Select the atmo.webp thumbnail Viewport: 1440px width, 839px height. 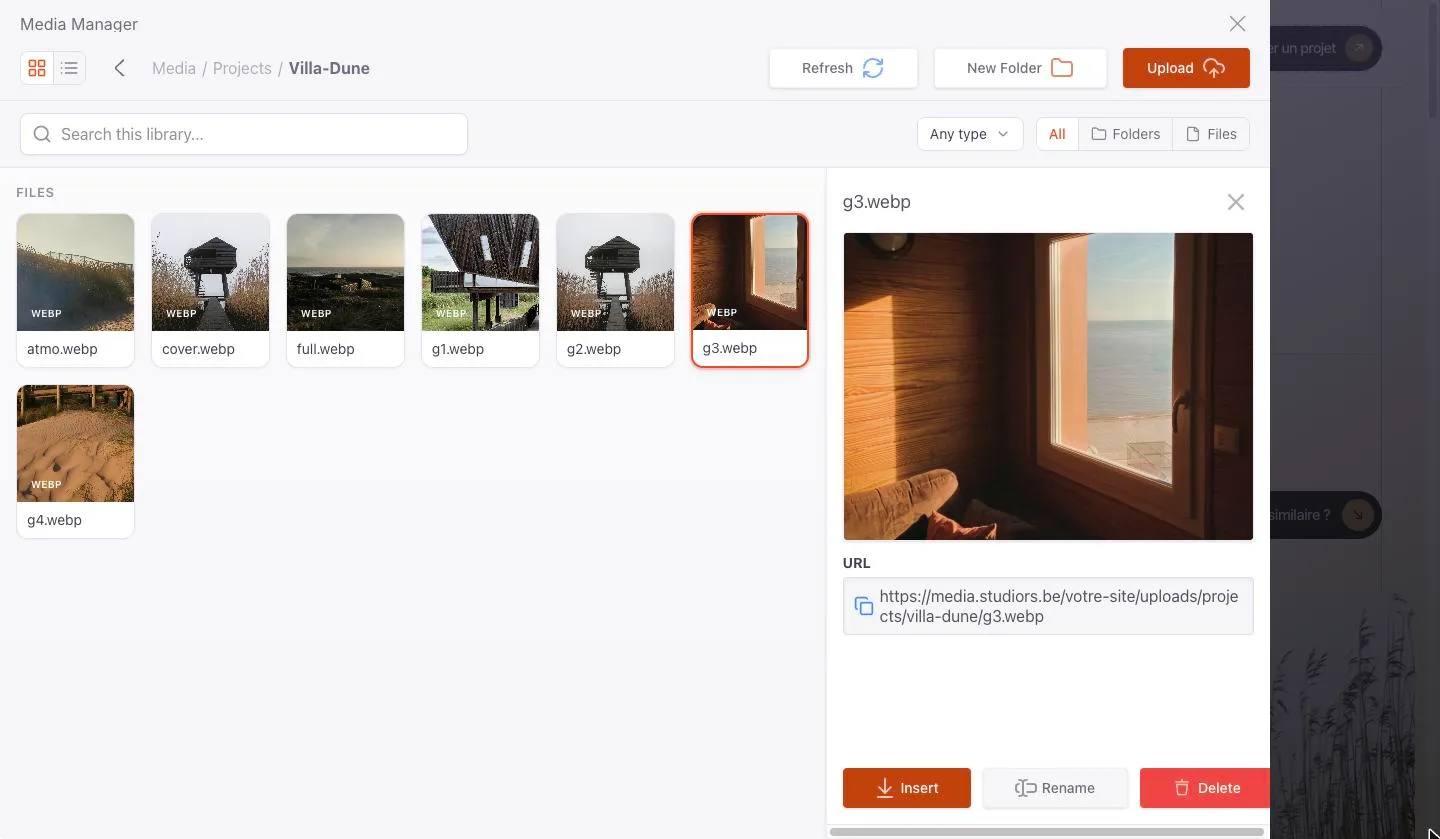point(75,272)
